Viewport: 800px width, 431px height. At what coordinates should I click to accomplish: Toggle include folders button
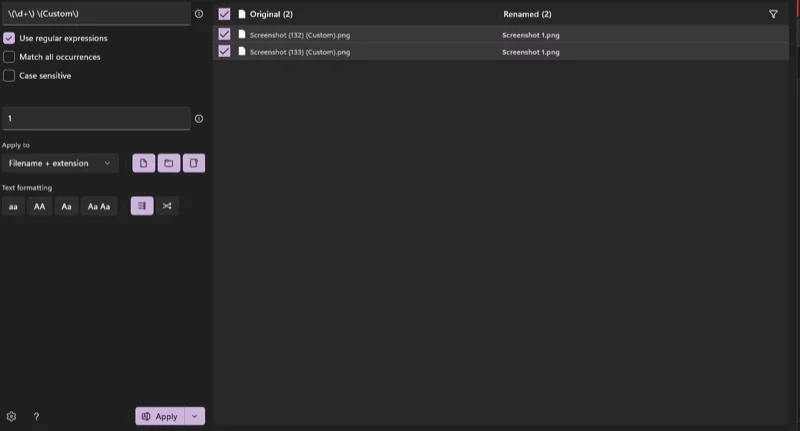point(169,163)
